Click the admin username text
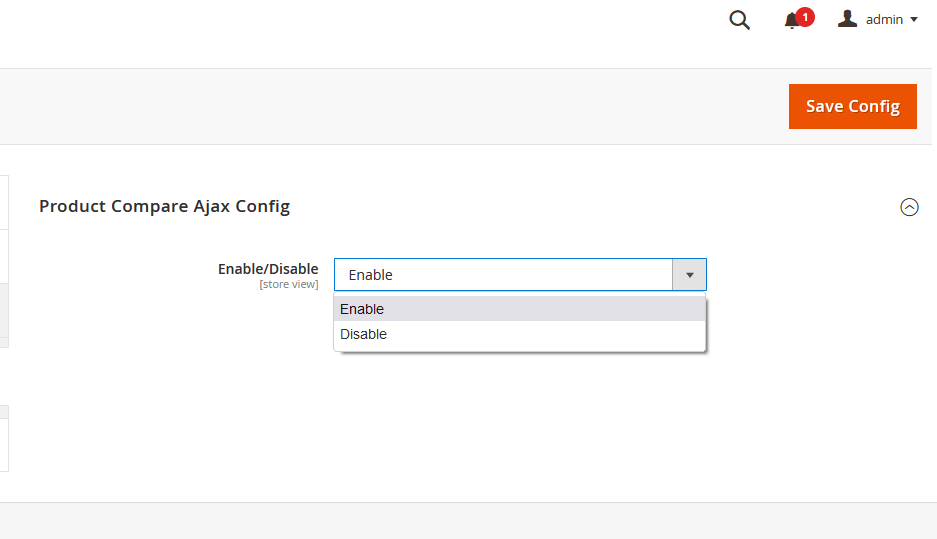Screen dimensions: 937x539 [884, 20]
